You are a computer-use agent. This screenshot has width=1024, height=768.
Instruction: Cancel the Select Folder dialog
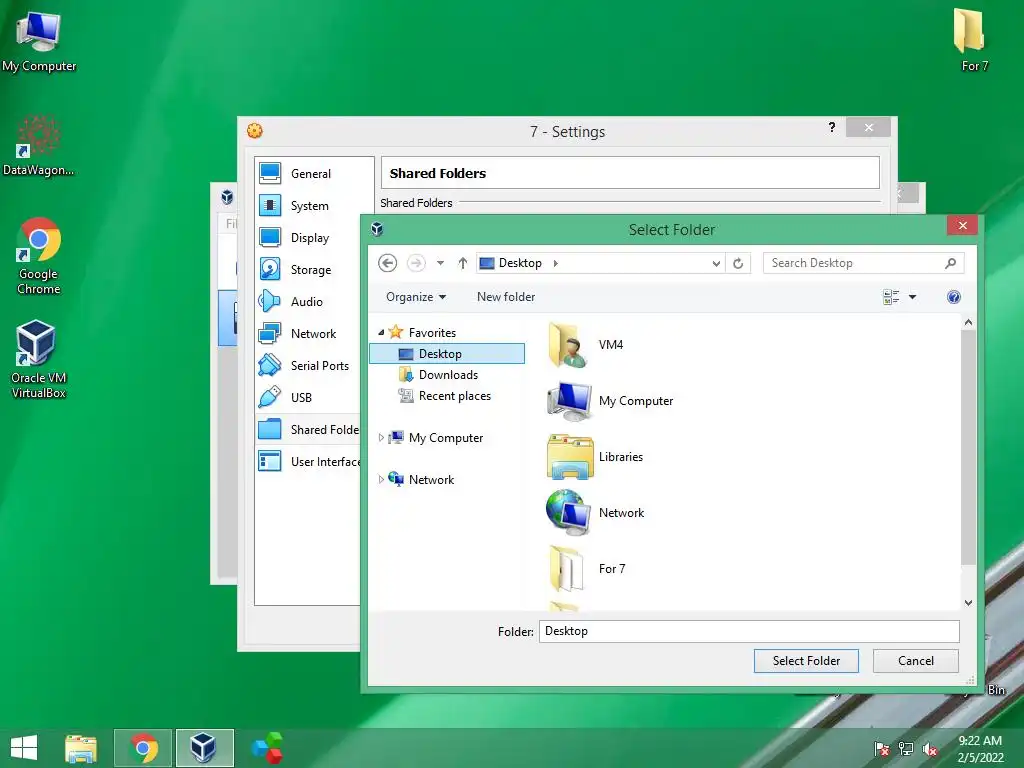coord(916,661)
